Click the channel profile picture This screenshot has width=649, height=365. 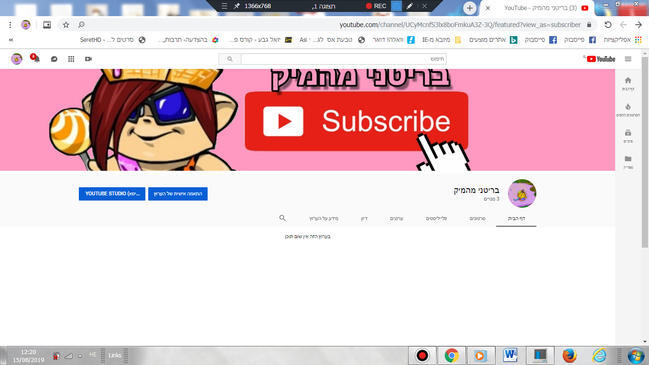coord(522,193)
